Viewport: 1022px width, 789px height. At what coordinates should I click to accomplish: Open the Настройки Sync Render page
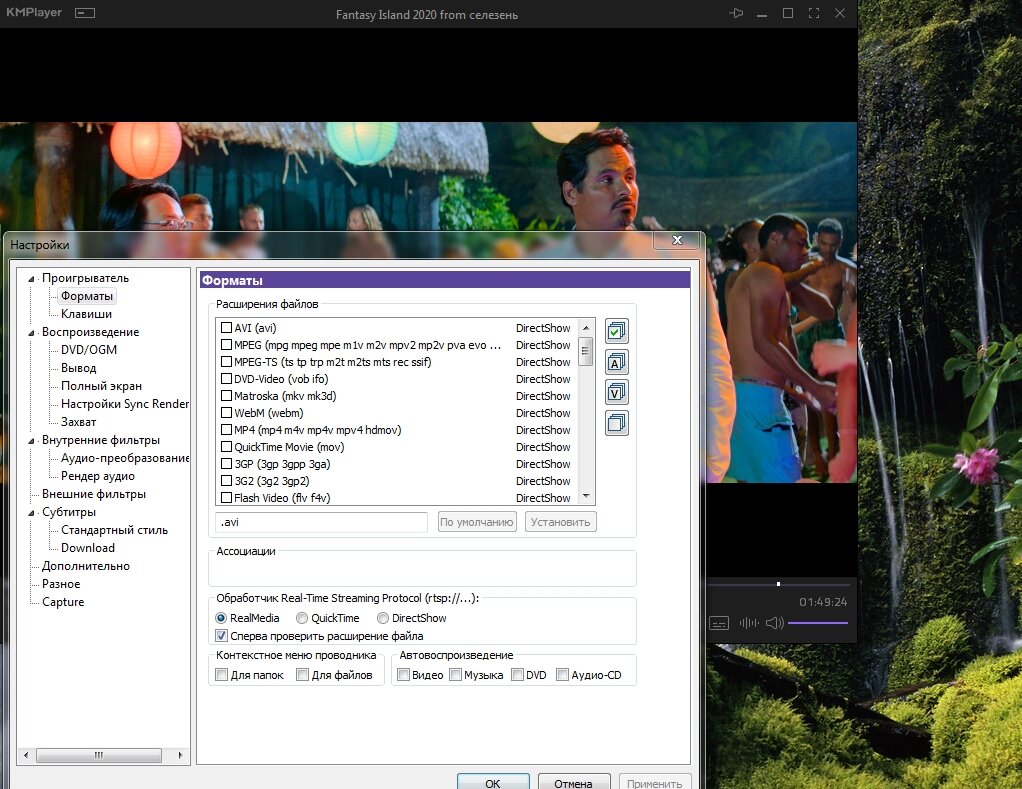[x=124, y=404]
